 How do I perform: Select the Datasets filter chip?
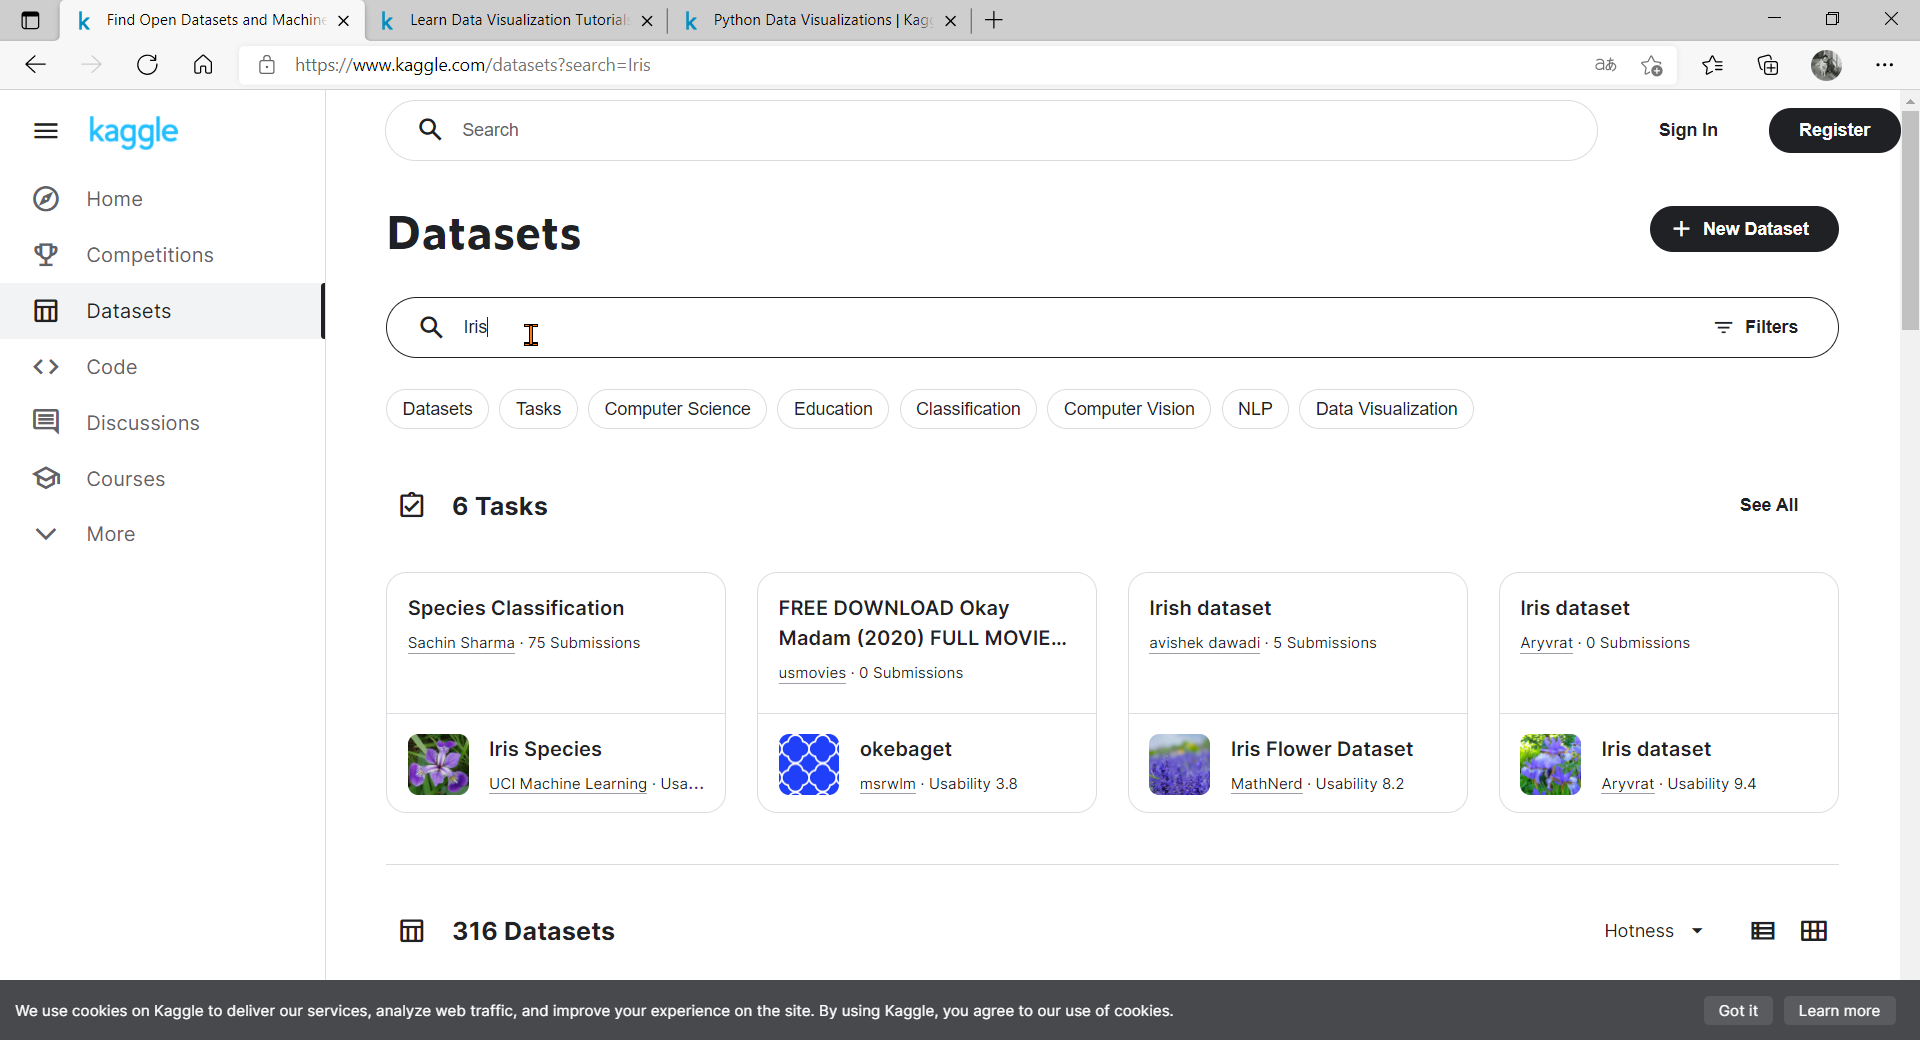(437, 409)
